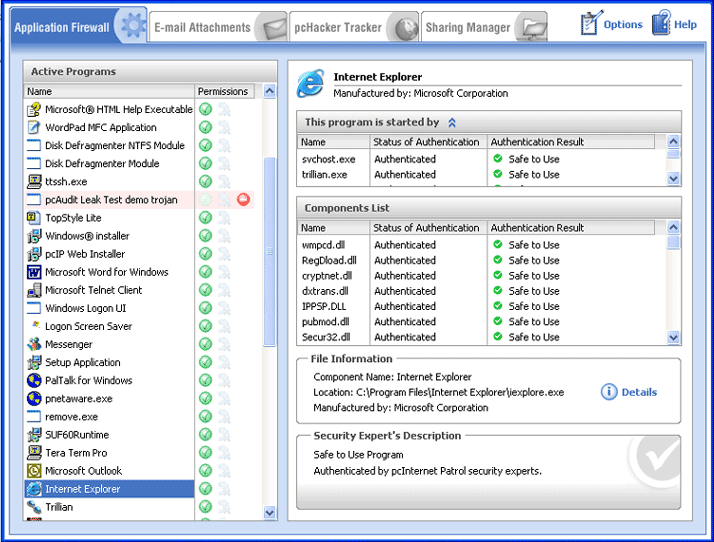This screenshot has height=542, width=714.
Task: Toggle allow permission for Microsoft Word for Windows
Action: pyautogui.click(x=206, y=272)
